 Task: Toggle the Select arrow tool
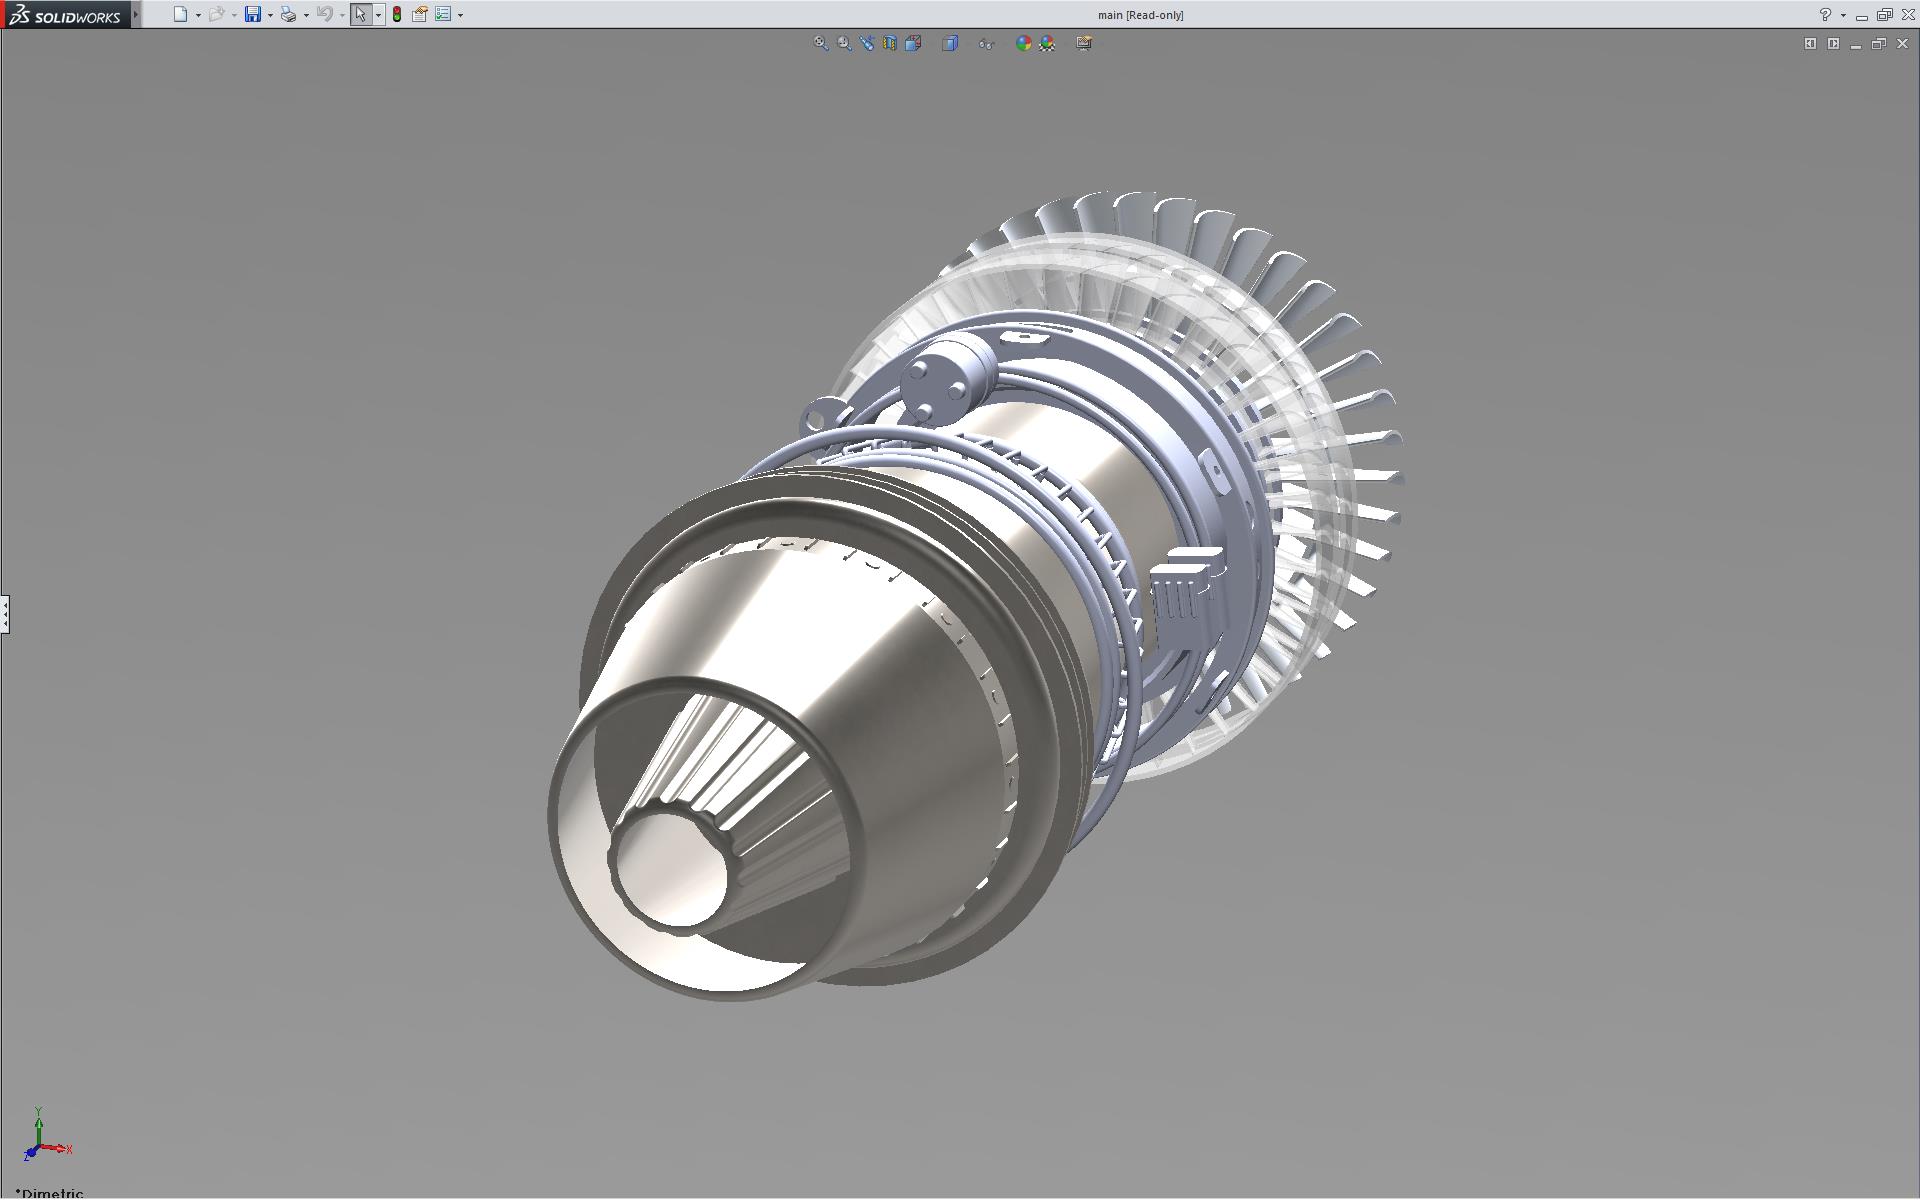(360, 14)
